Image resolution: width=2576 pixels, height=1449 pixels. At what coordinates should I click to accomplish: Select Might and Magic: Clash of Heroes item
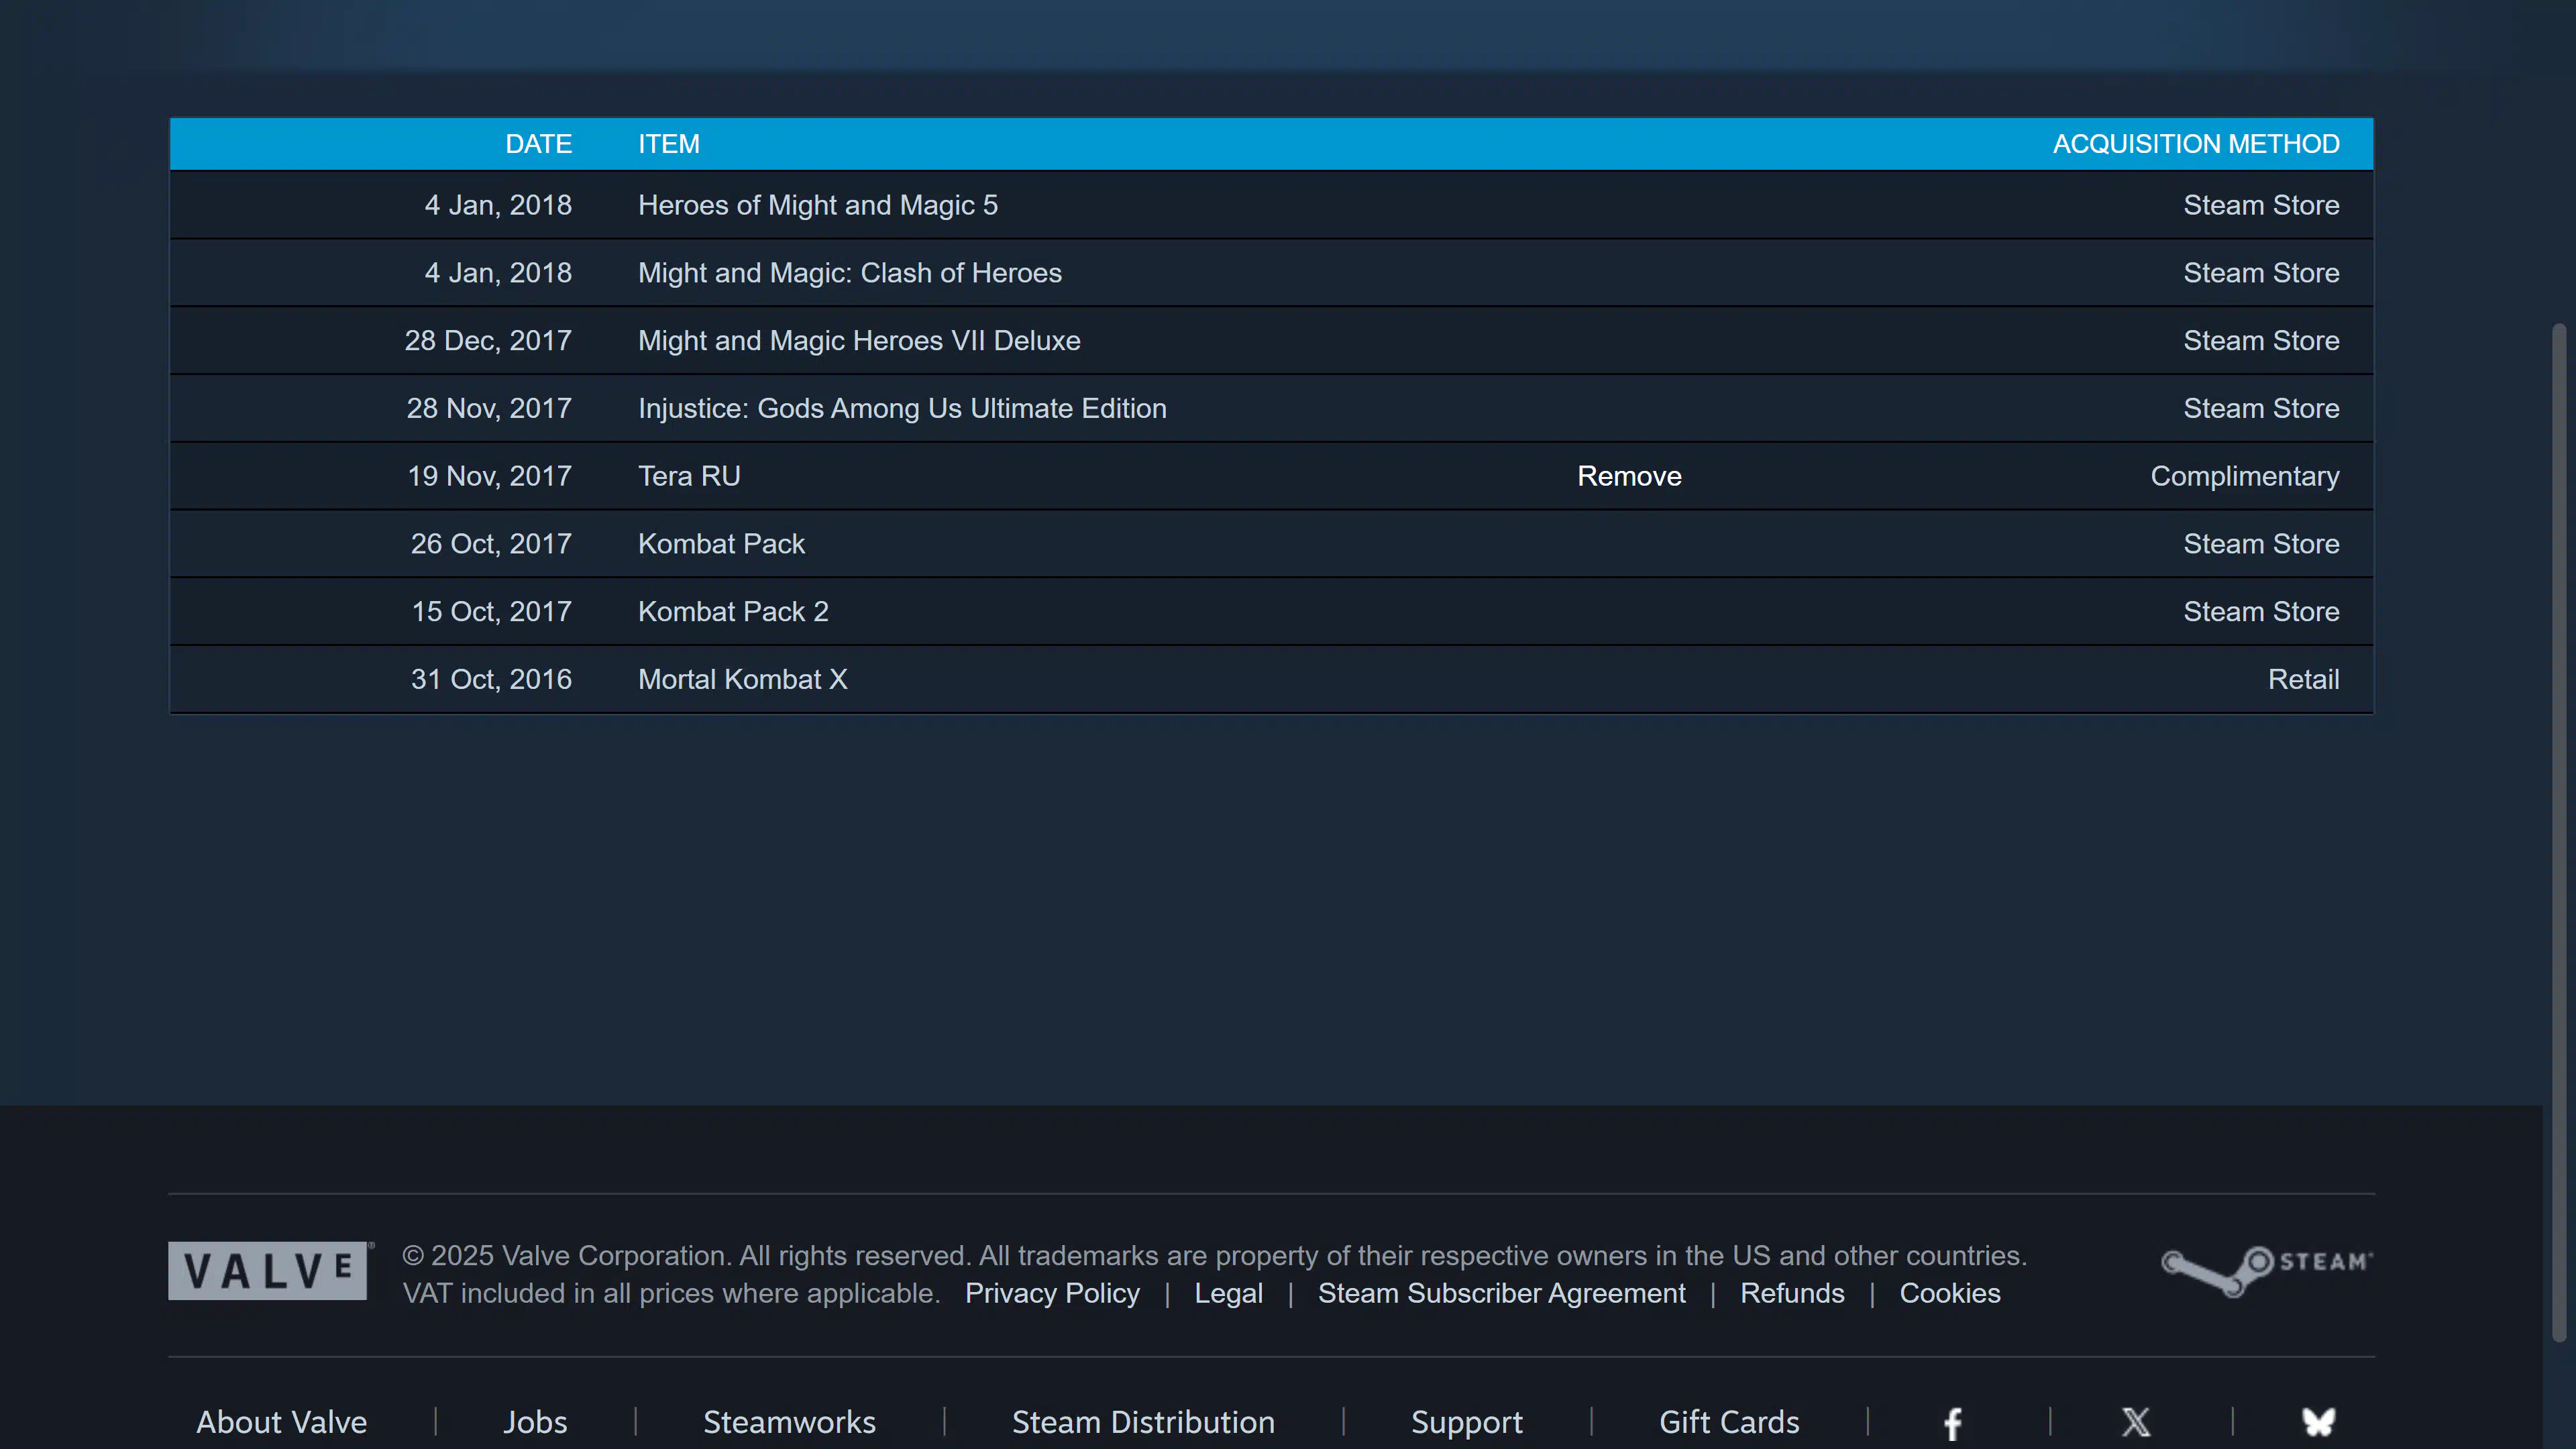tap(850, 273)
